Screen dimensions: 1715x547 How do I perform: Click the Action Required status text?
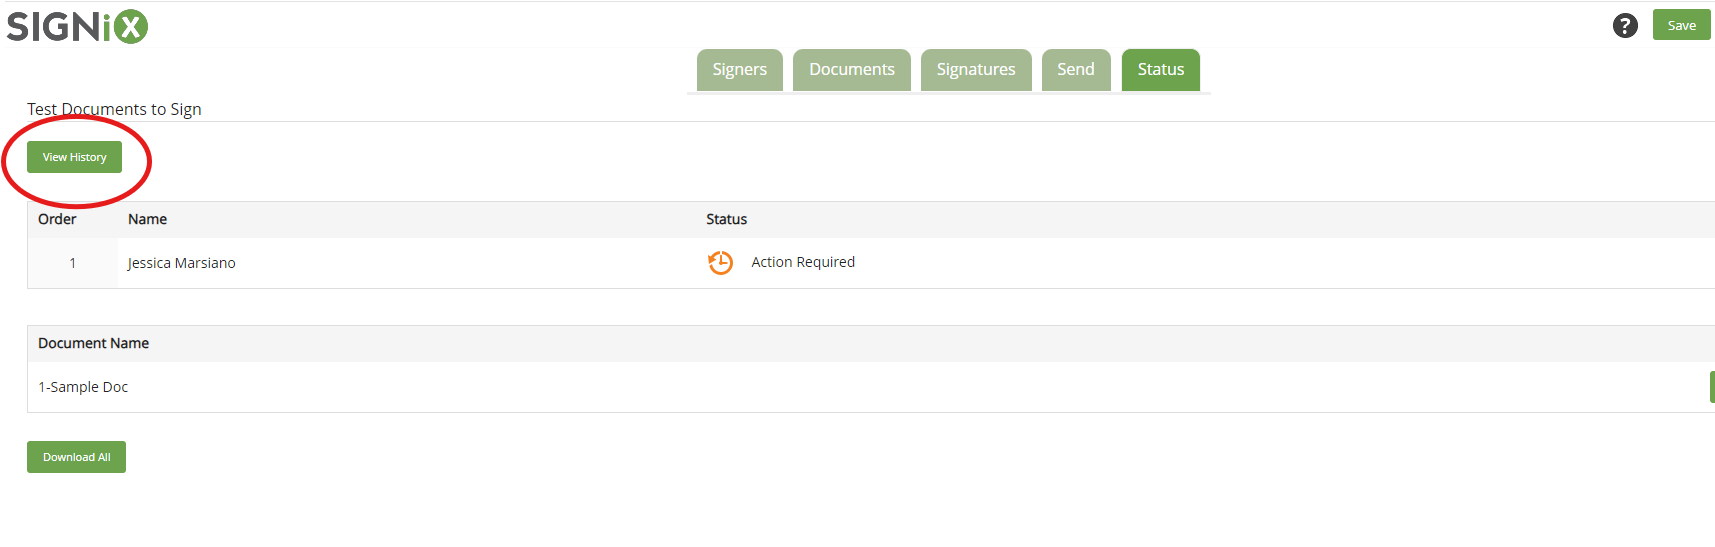[x=803, y=262]
